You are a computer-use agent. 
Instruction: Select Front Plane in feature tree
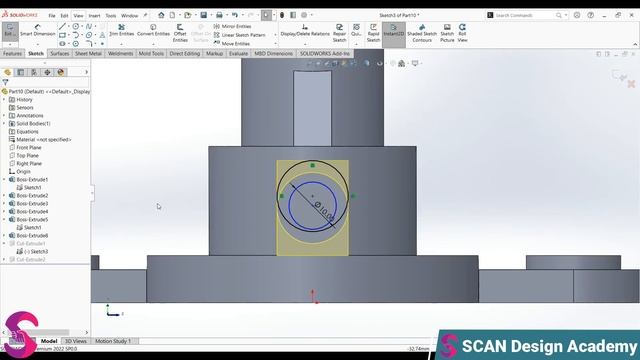click(29, 148)
